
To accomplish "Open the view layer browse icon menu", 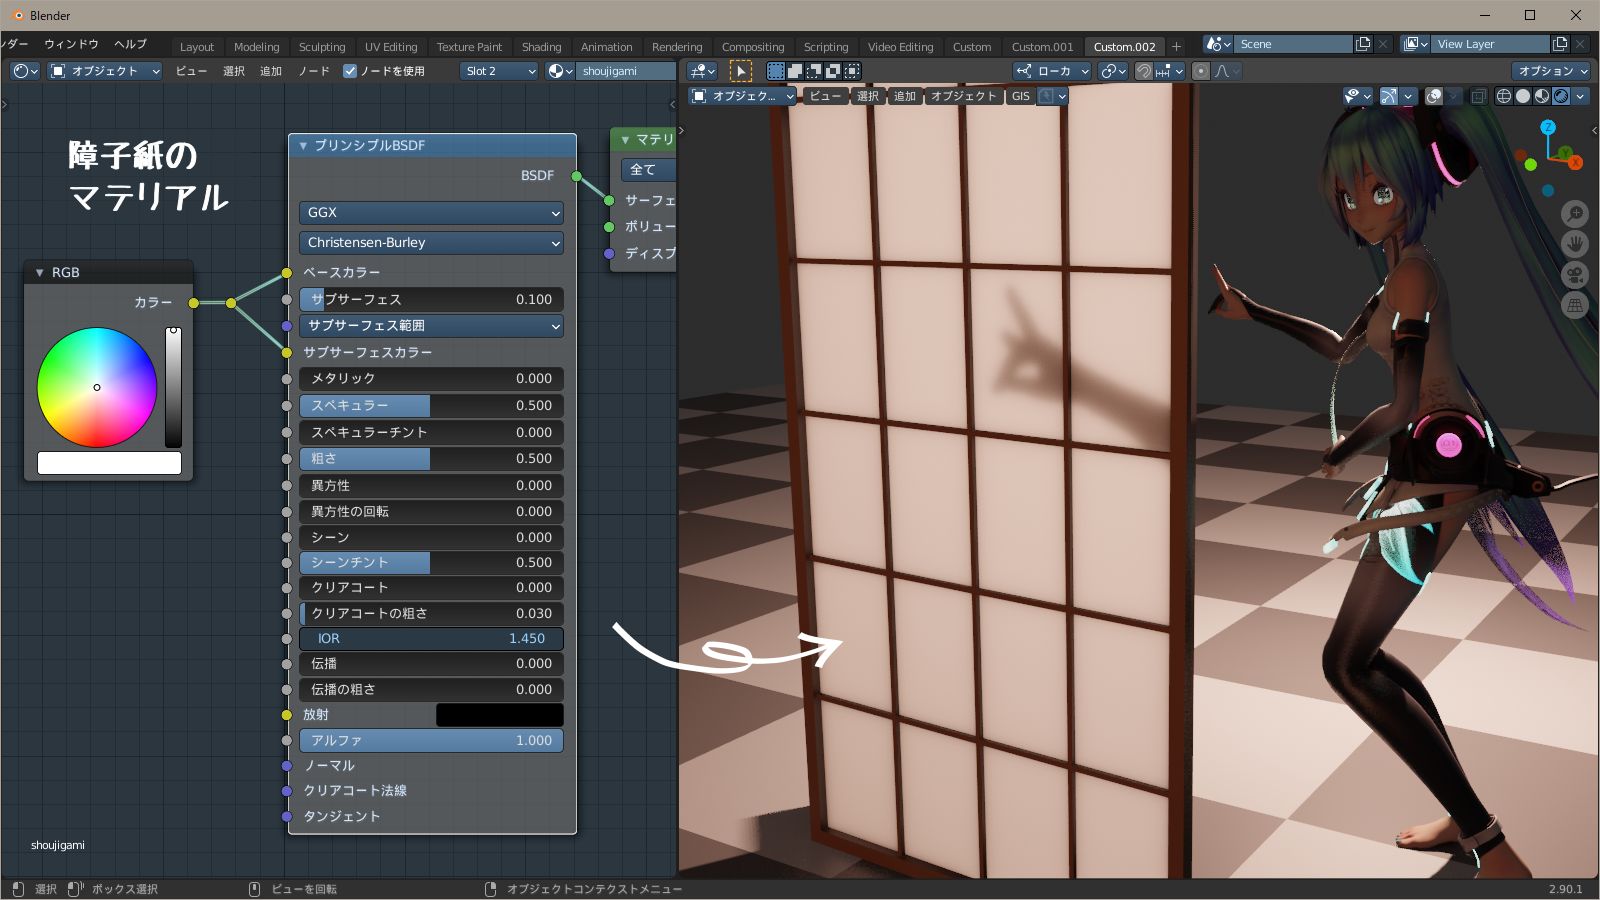I will pos(1415,44).
